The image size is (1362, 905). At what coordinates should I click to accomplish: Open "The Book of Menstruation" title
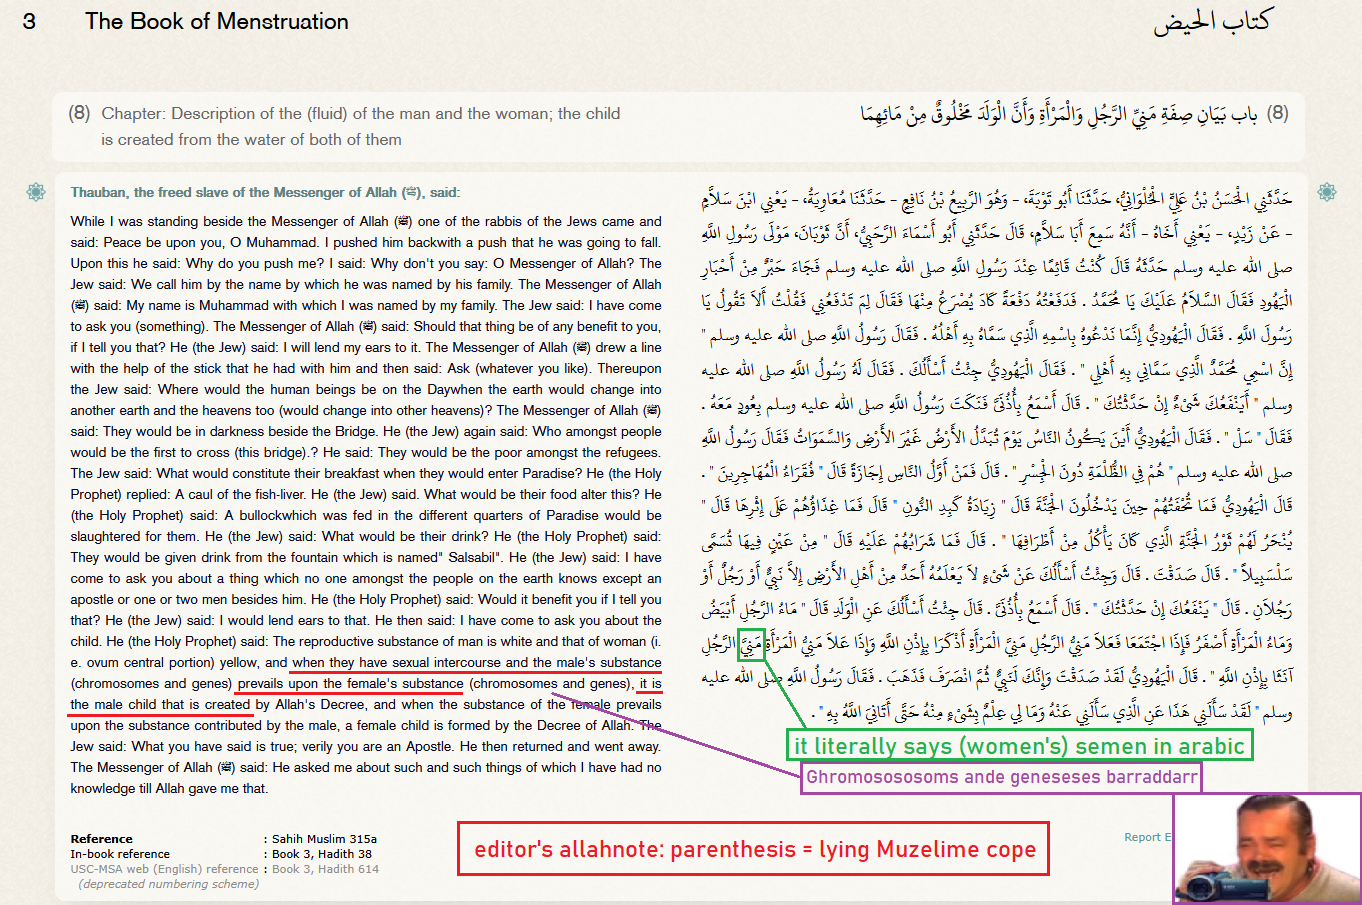(x=217, y=21)
